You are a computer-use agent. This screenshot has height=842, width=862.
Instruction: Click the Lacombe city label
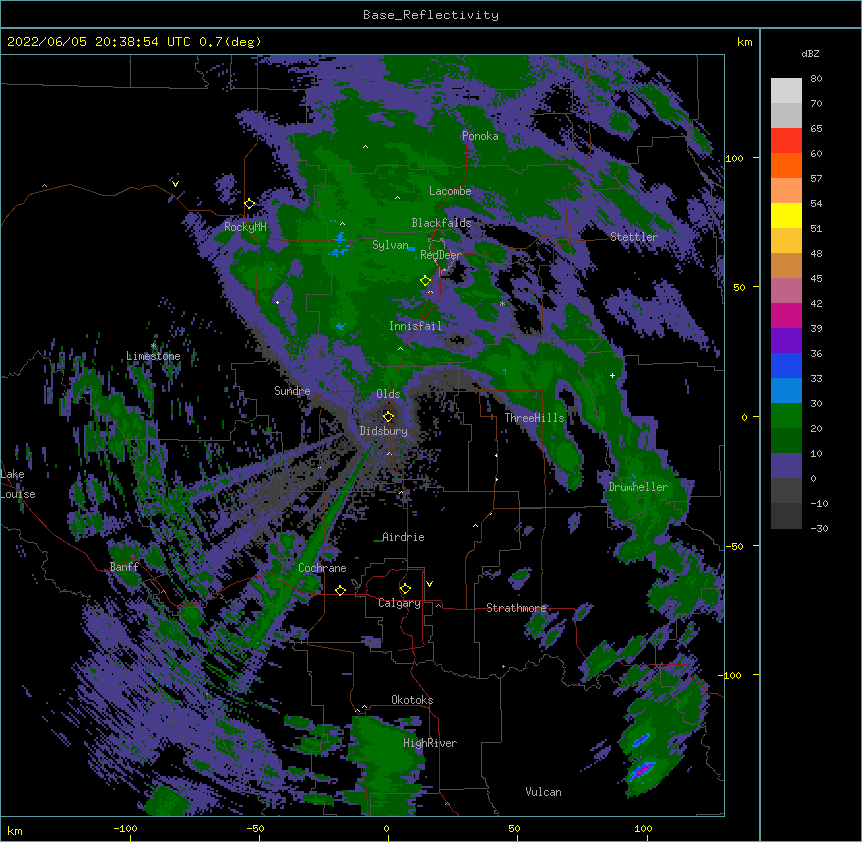(x=450, y=191)
